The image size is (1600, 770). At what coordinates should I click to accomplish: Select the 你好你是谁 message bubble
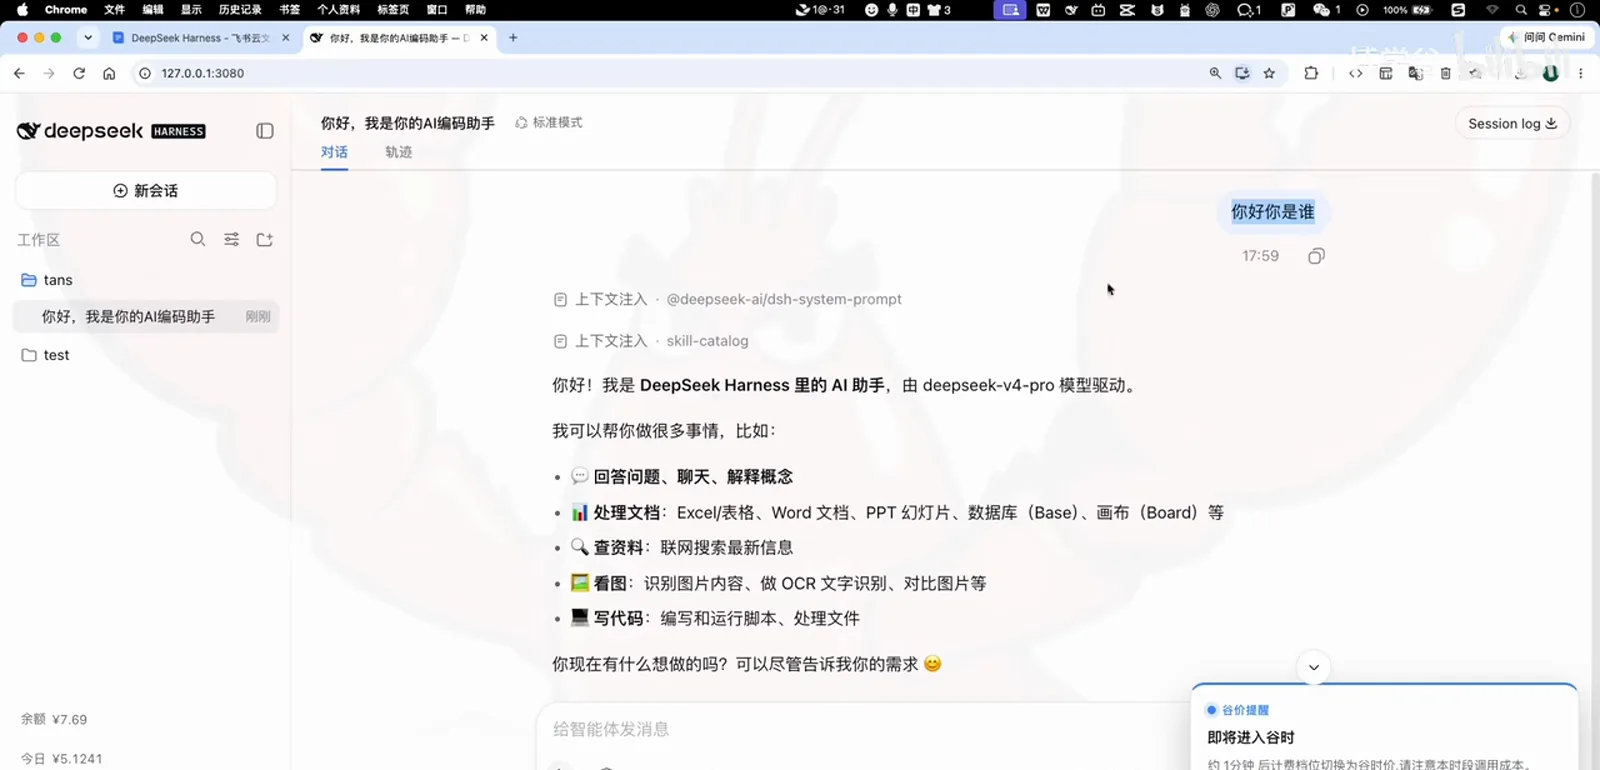[1273, 212]
